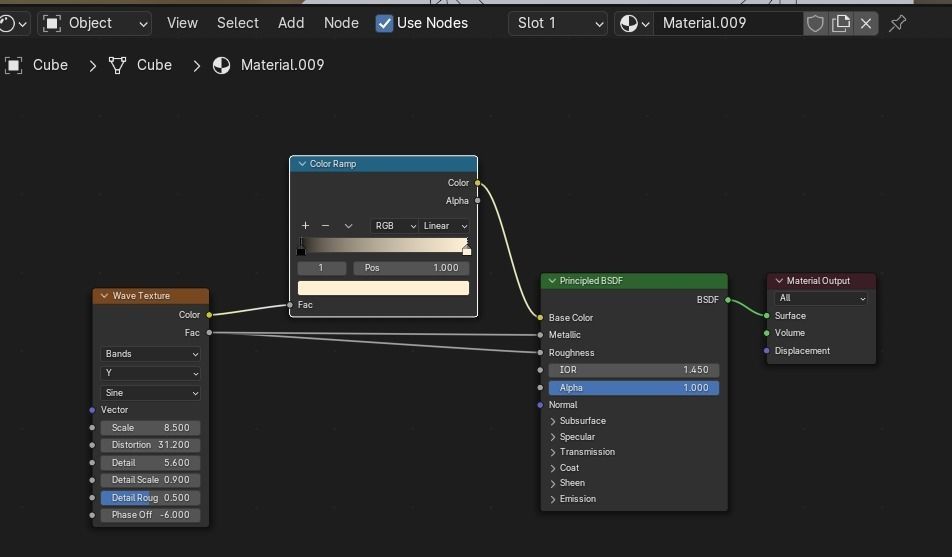Click Color Ramp Alpha output socket
Screen dimensions: 952x557
(478, 200)
